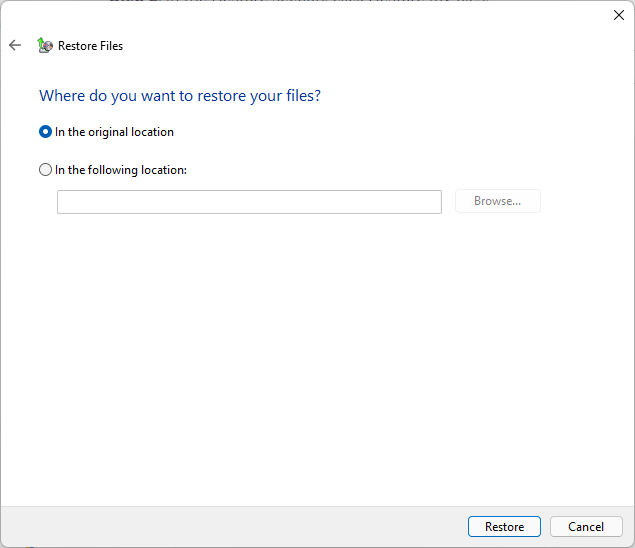Click the 'Restore Files' title text
Screen dimensions: 635x548
(x=90, y=46)
